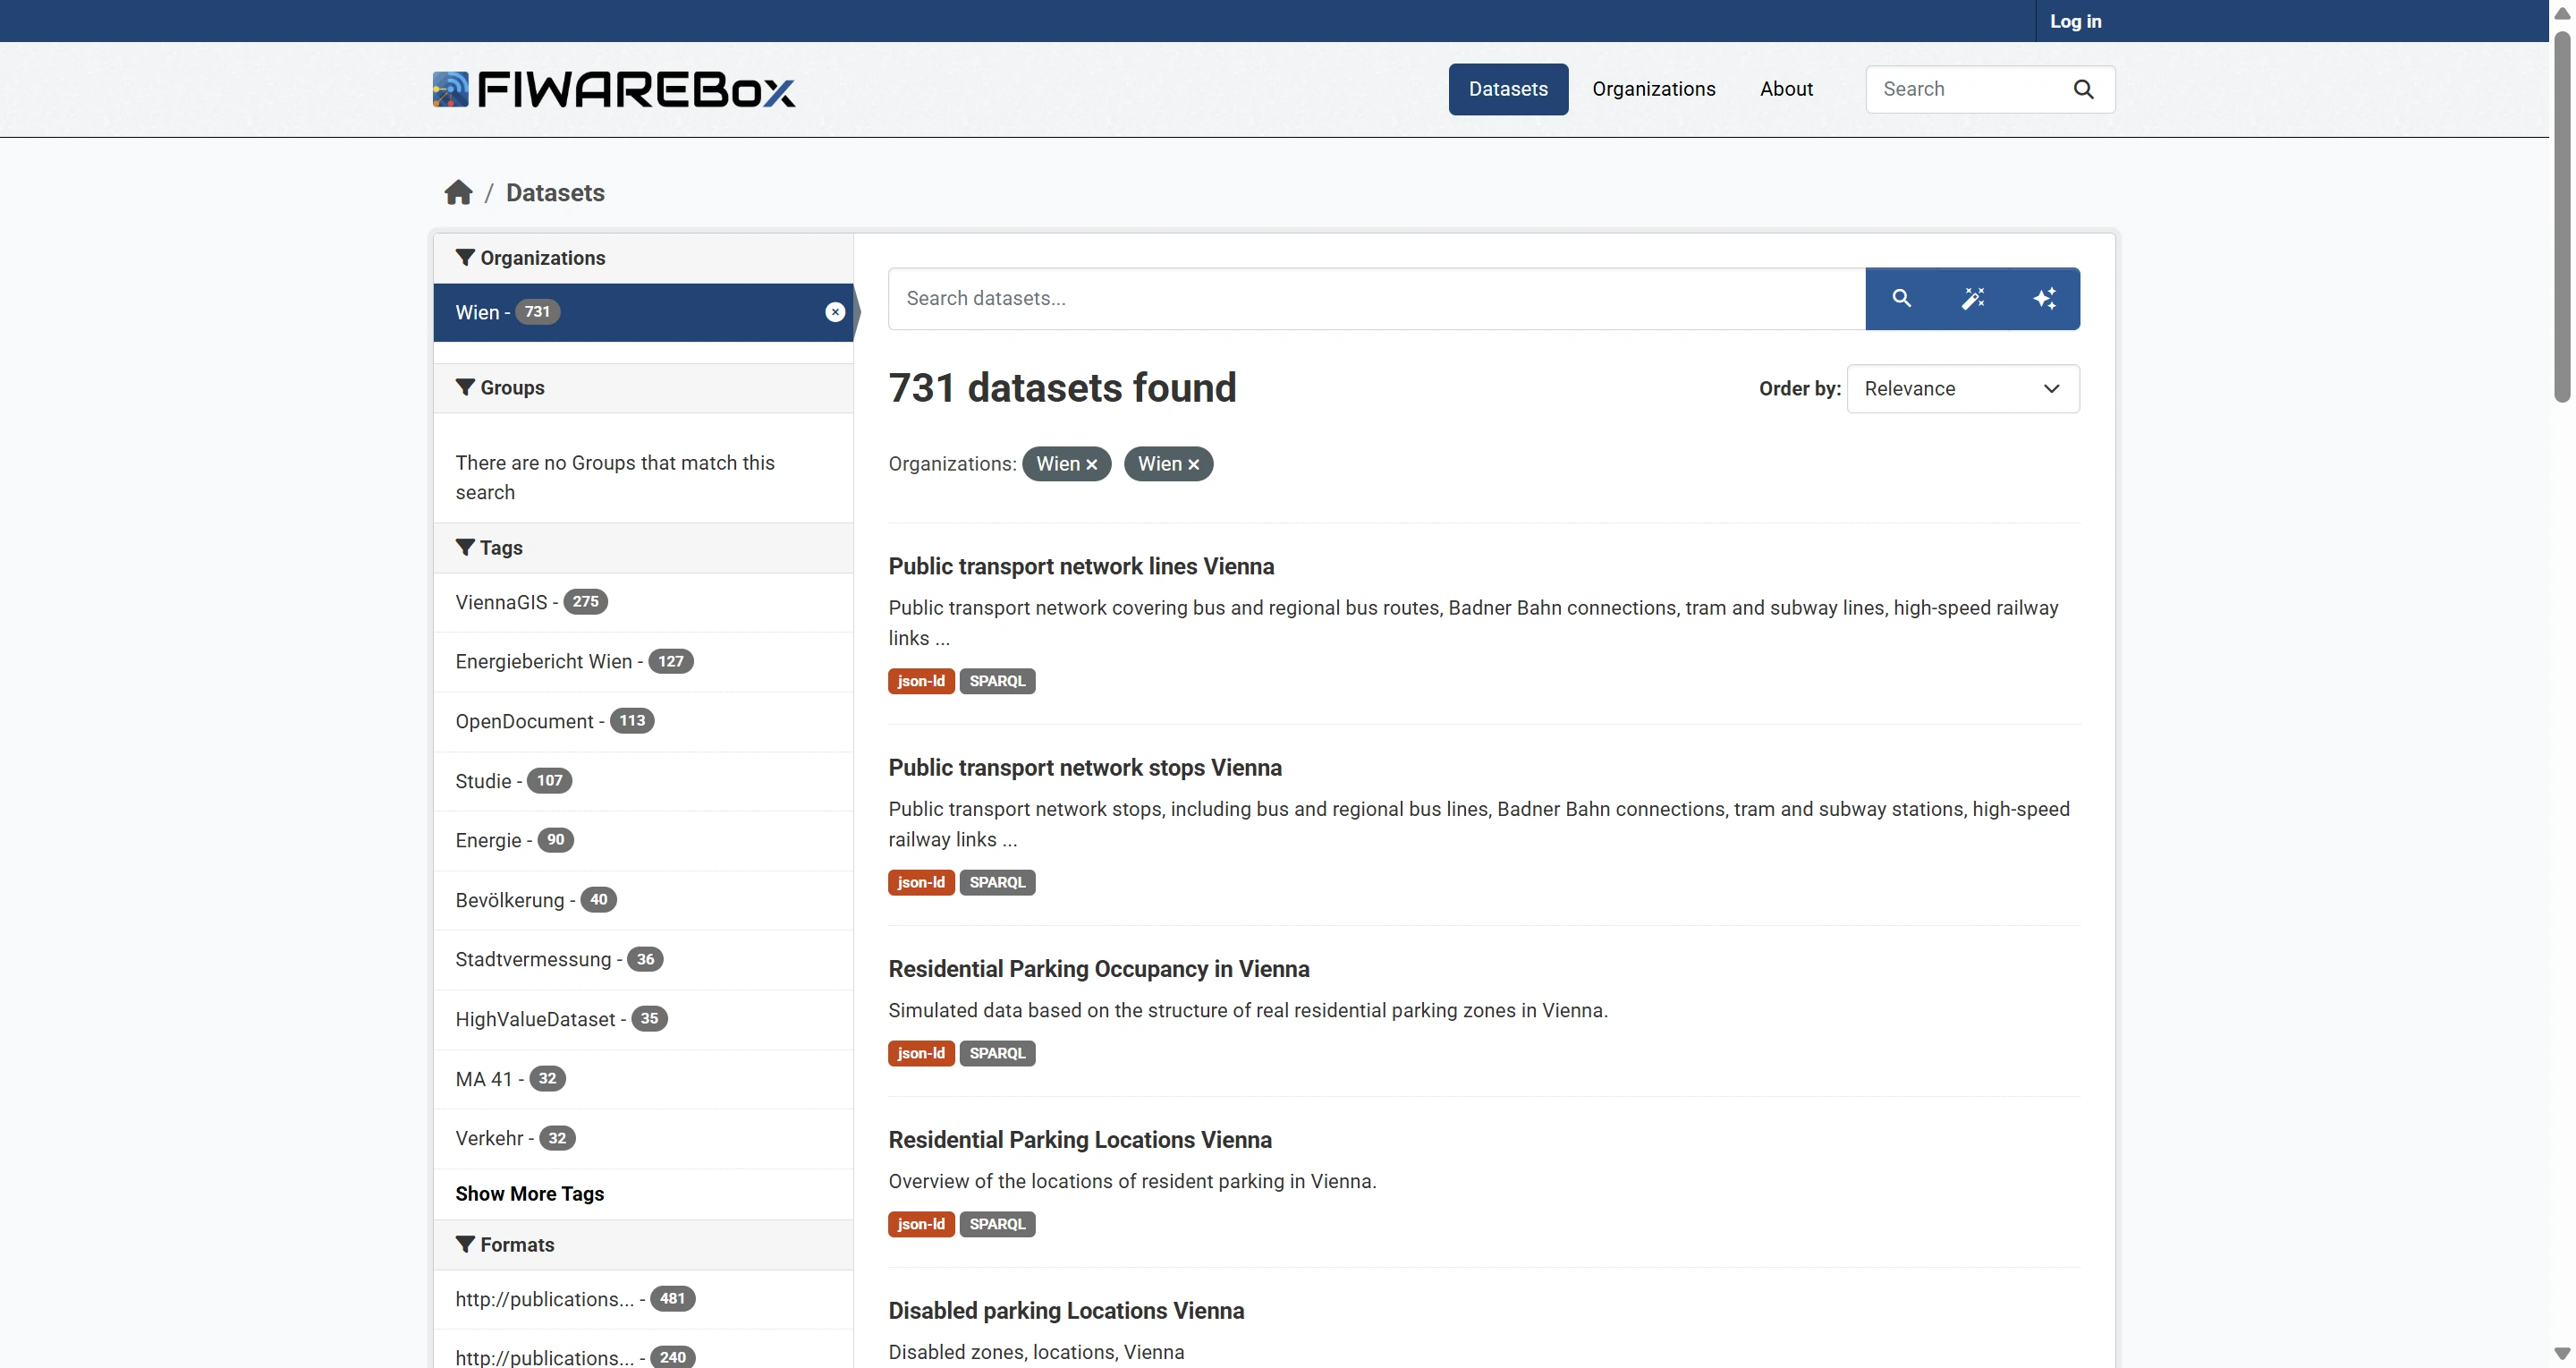This screenshot has width=2576, height=1368.
Task: Click the Log in link
Action: pyautogui.click(x=2075, y=21)
